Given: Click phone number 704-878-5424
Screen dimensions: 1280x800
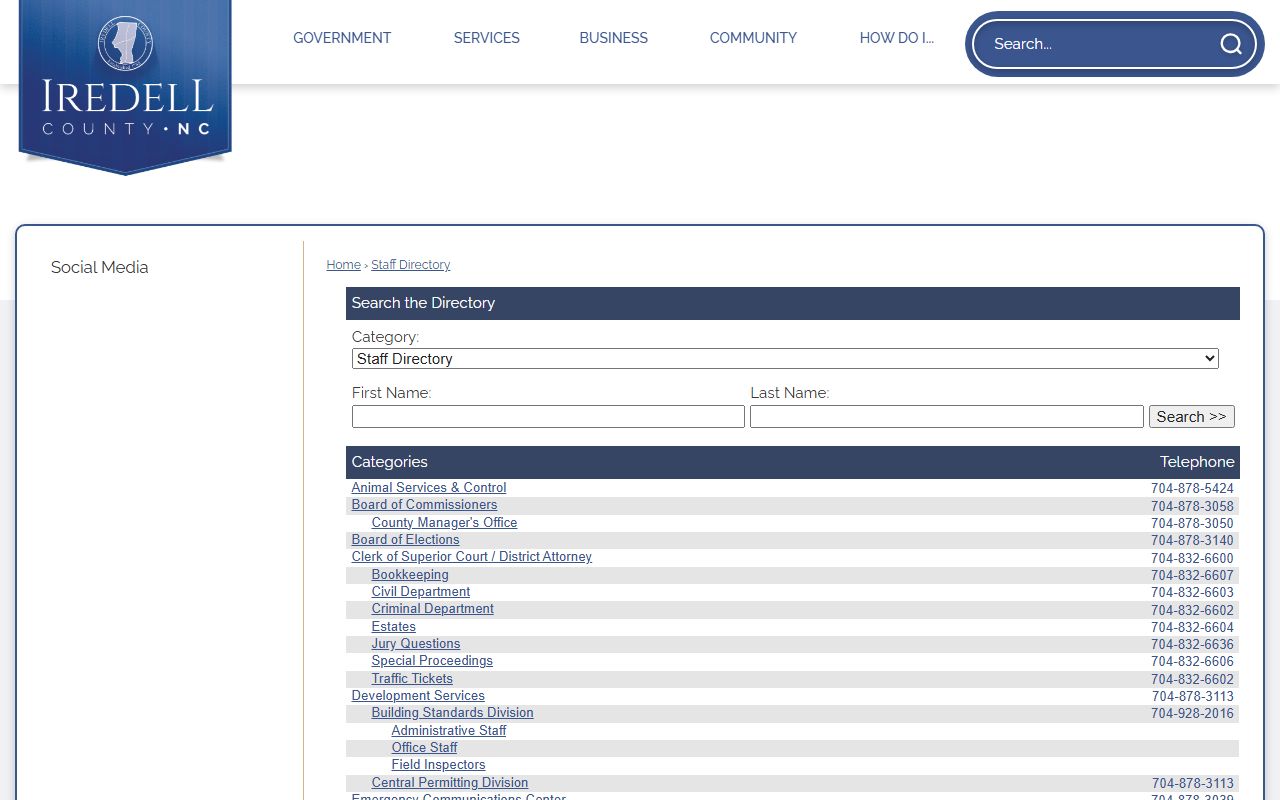Looking at the screenshot, I should tap(1192, 489).
